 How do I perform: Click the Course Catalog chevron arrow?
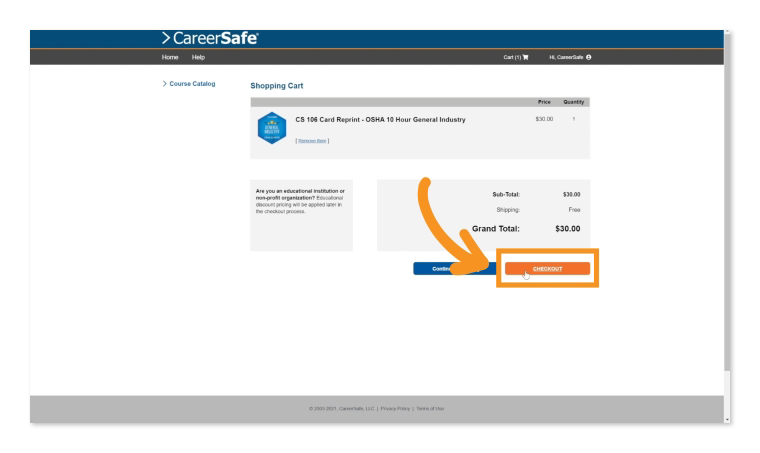(x=164, y=84)
